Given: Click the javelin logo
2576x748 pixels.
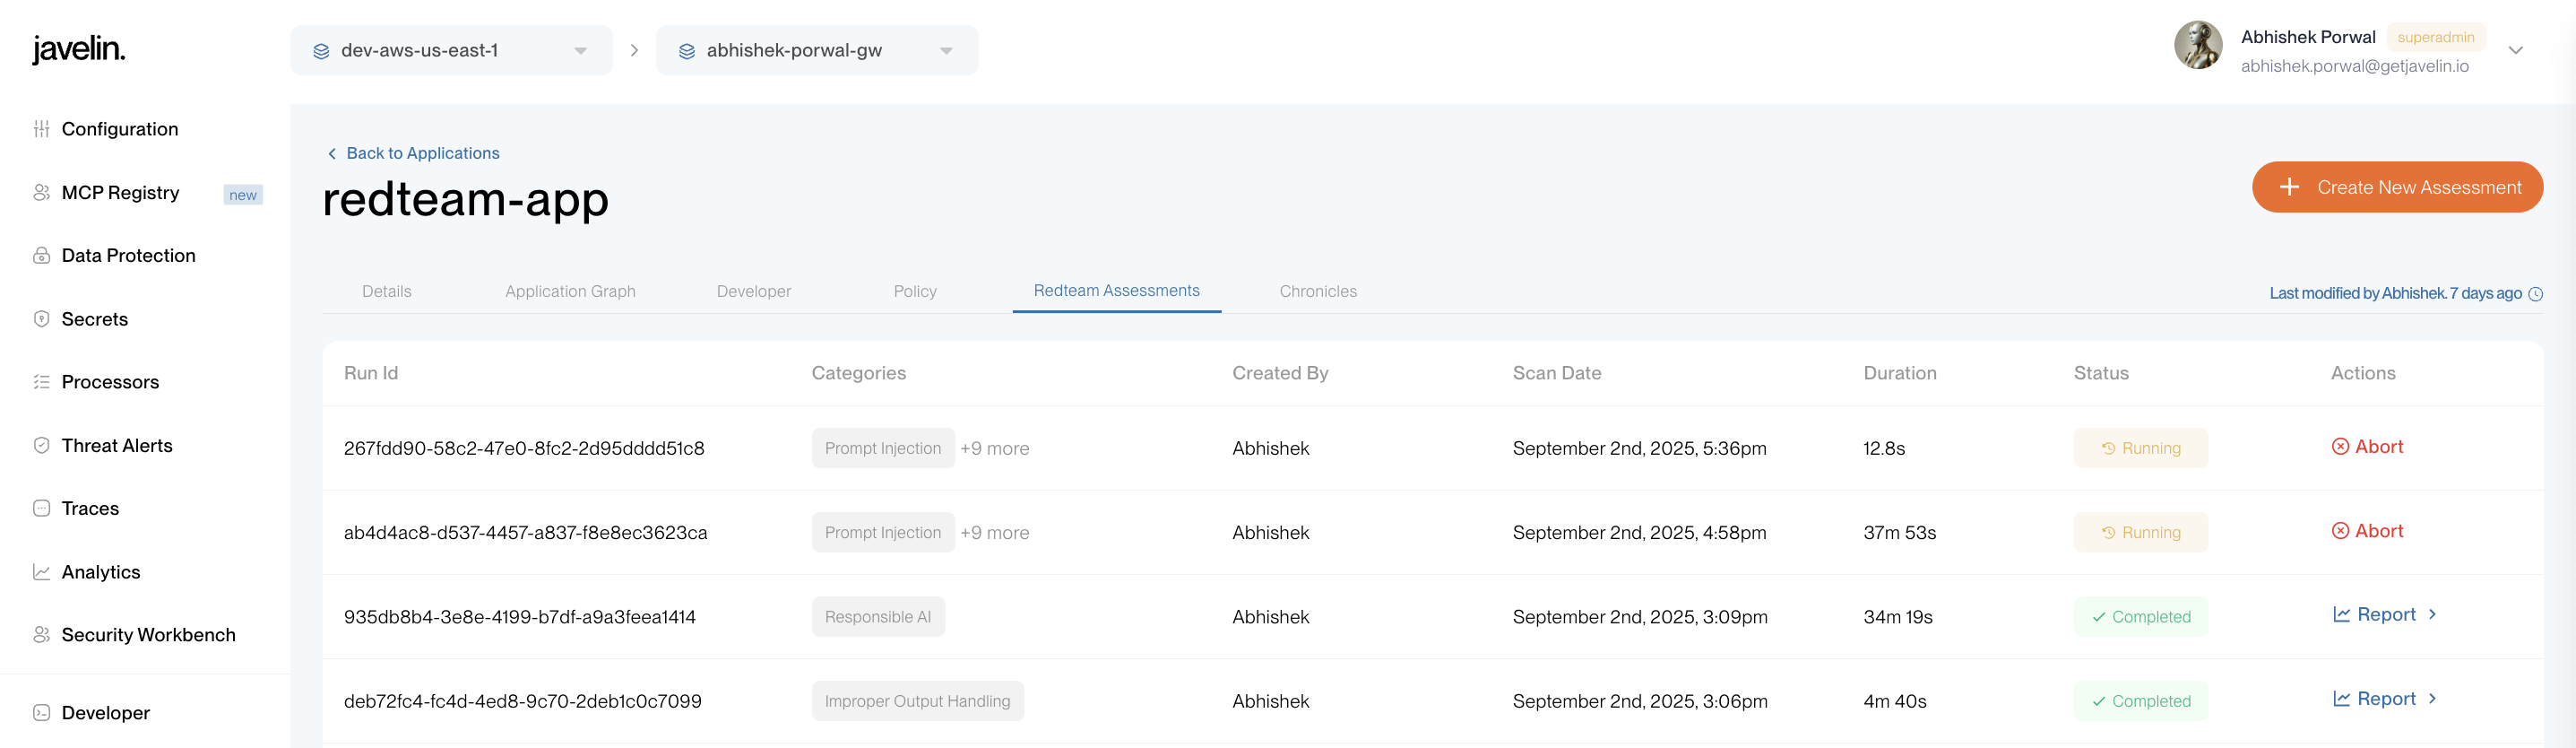Looking at the screenshot, I should pos(79,49).
